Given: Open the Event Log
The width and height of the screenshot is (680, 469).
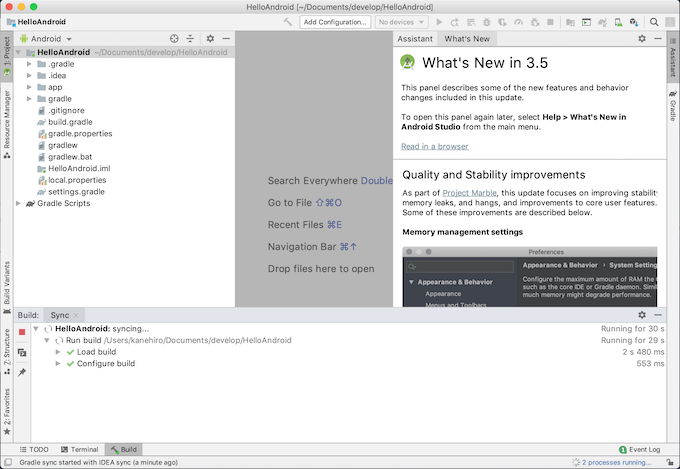Looking at the screenshot, I should click(640, 449).
